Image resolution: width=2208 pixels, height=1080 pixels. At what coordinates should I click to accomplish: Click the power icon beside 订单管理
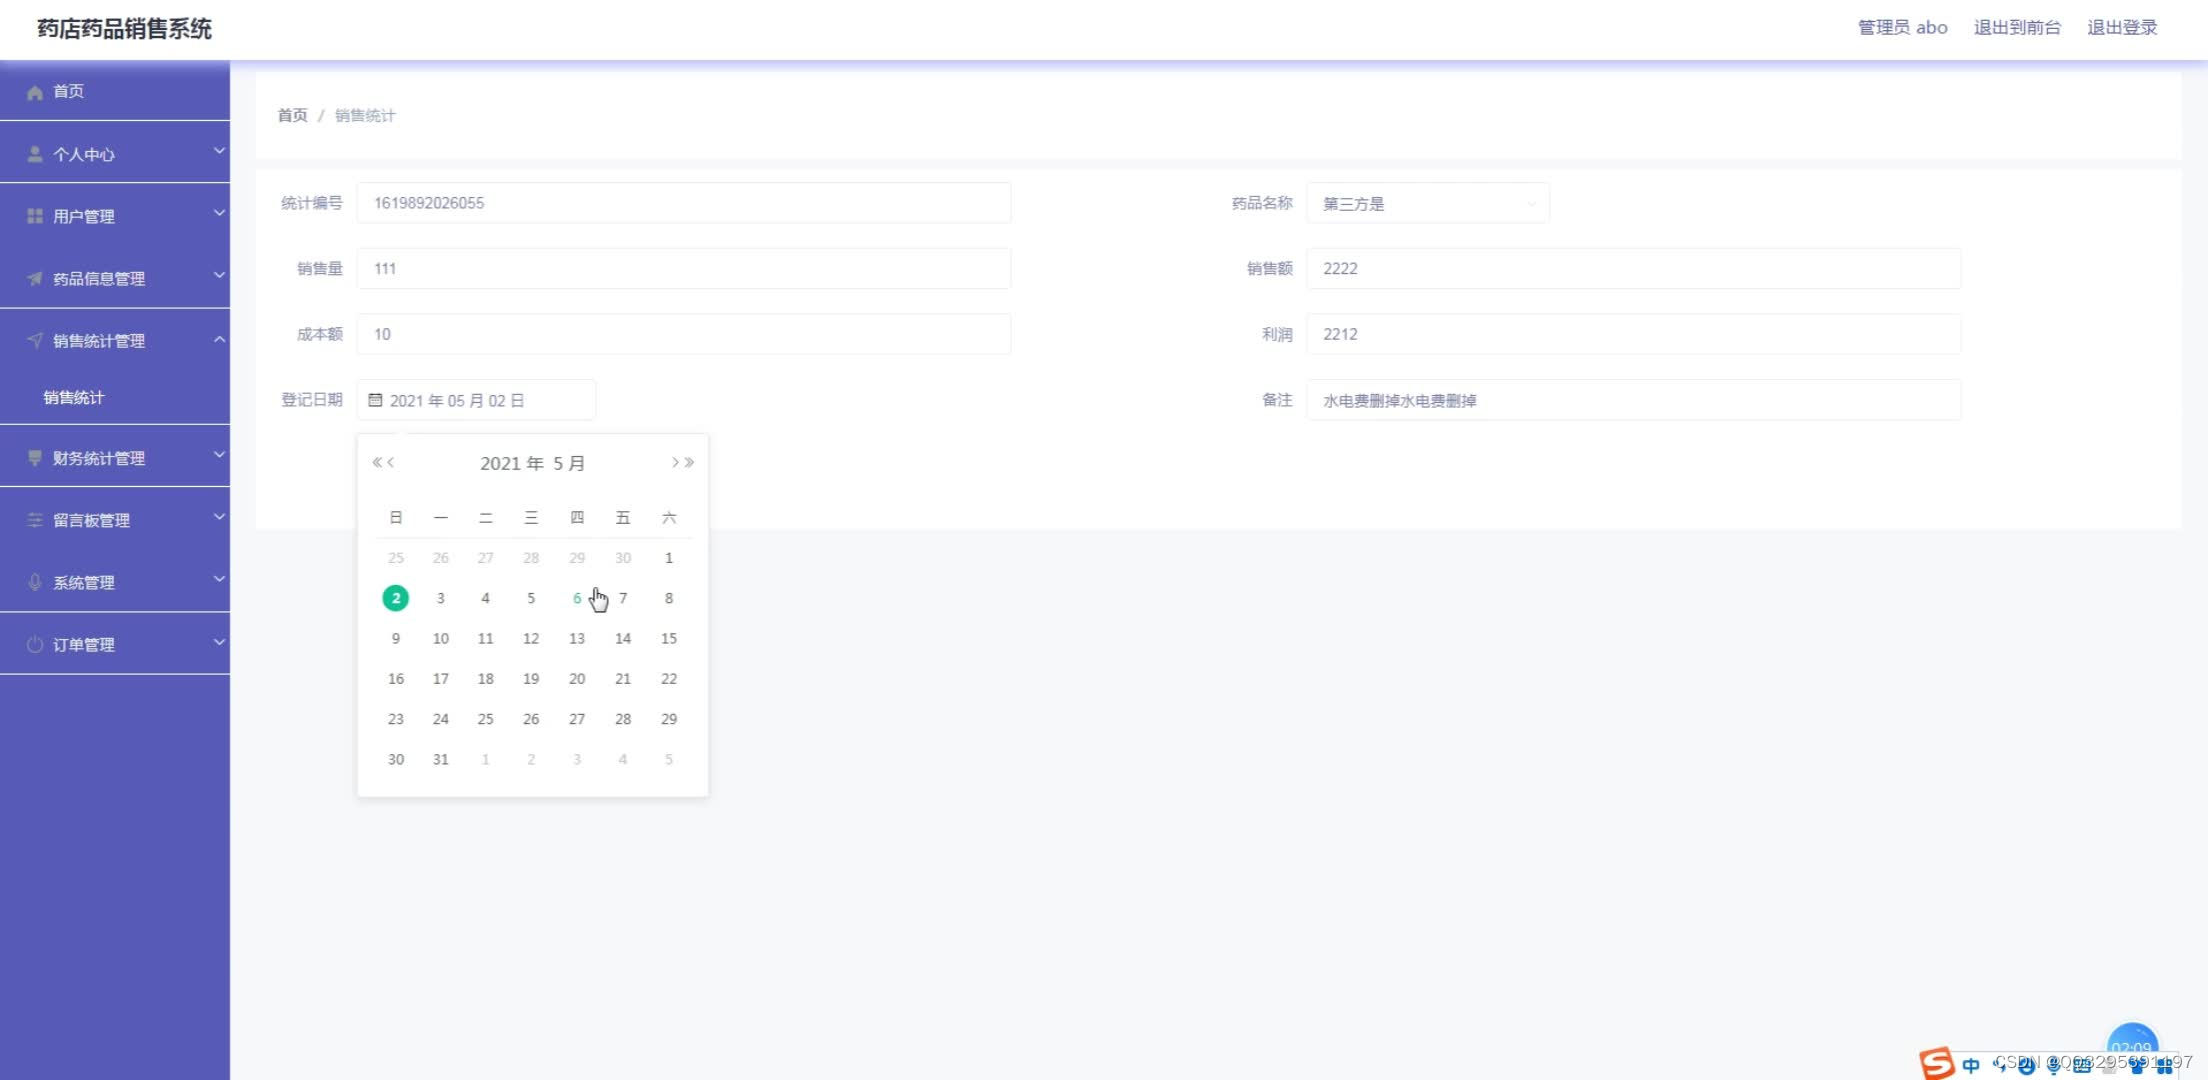pyautogui.click(x=35, y=644)
